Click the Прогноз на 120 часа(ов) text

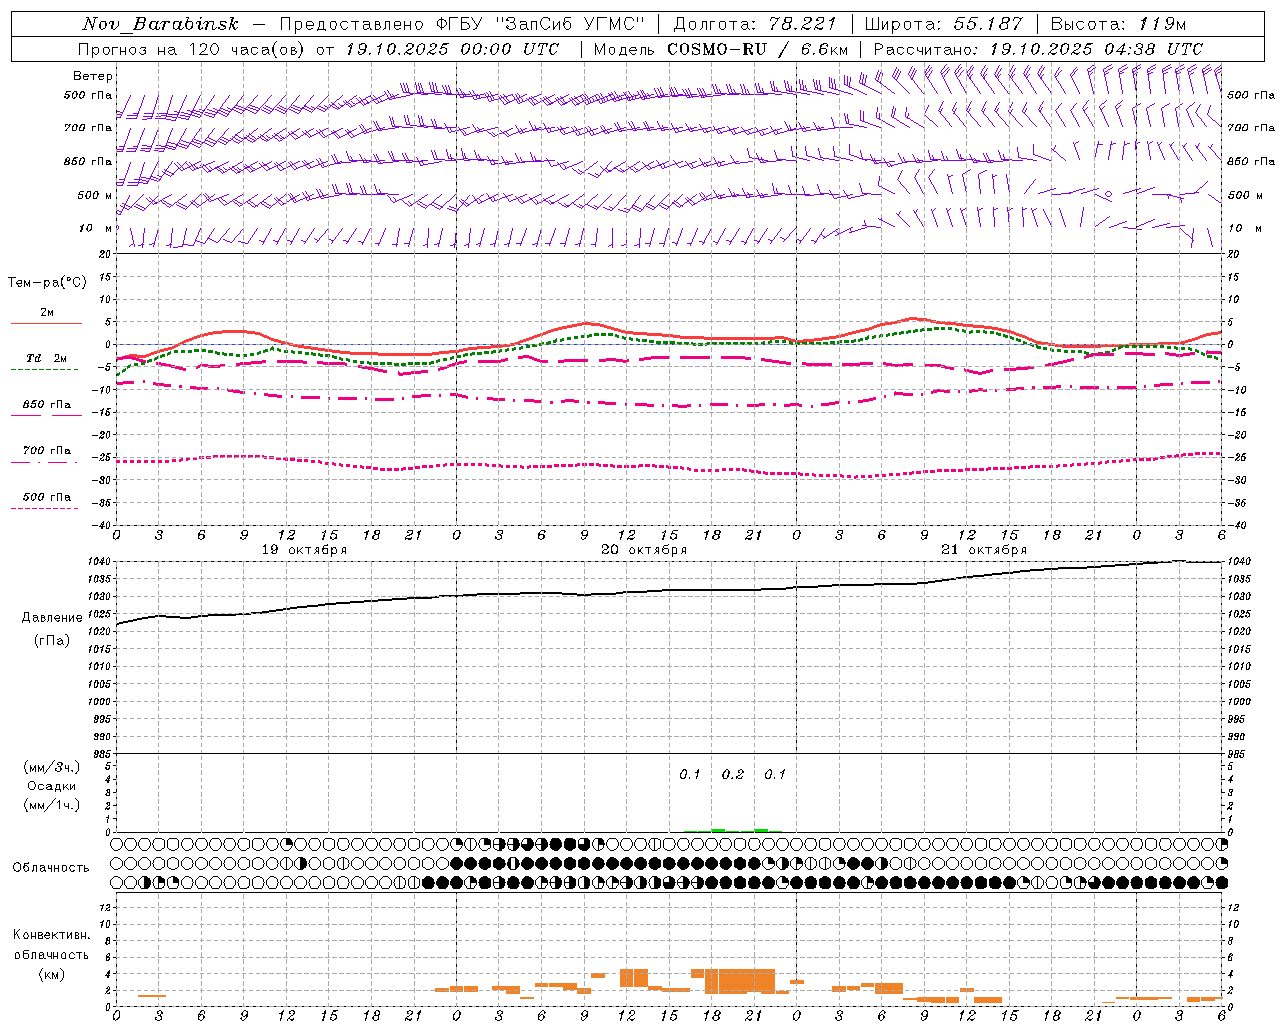coord(191,49)
